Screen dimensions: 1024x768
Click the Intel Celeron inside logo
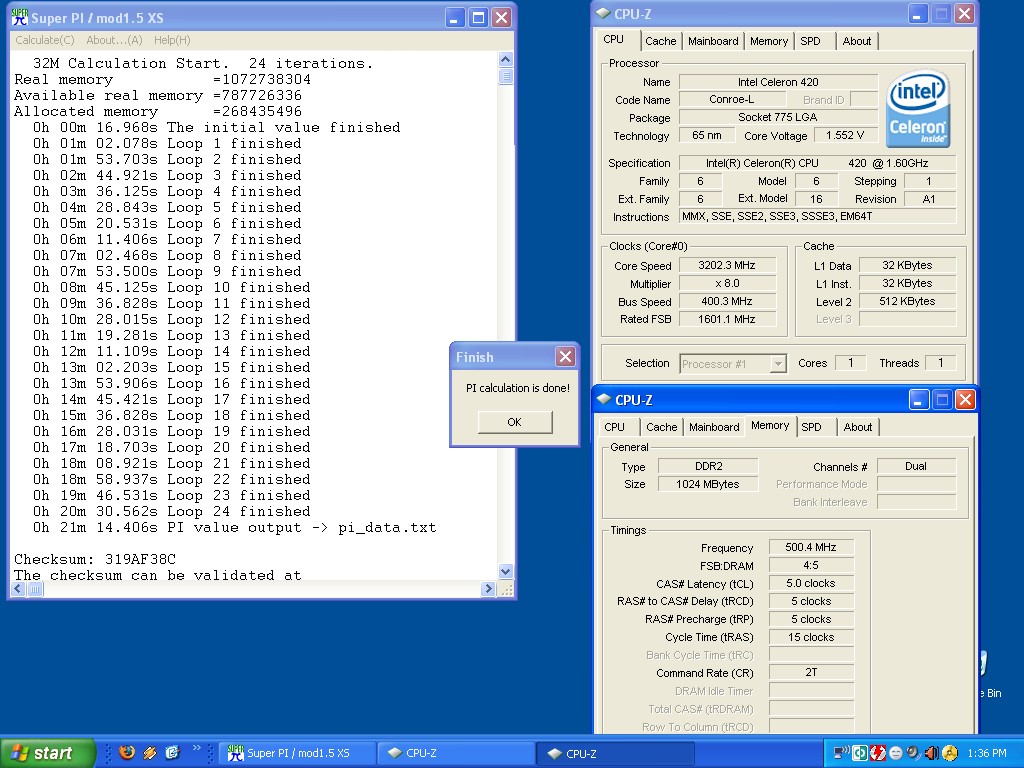click(x=918, y=108)
